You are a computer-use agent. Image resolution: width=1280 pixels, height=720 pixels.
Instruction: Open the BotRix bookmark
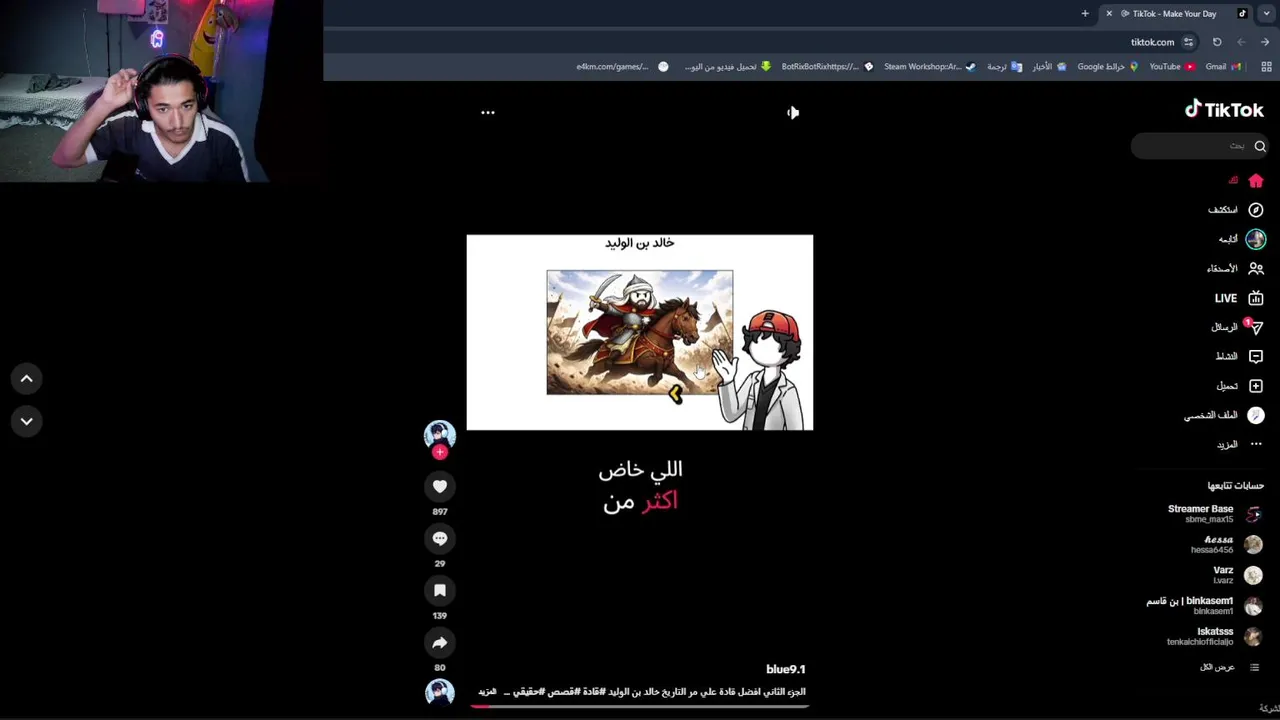pyautogui.click(x=827, y=67)
